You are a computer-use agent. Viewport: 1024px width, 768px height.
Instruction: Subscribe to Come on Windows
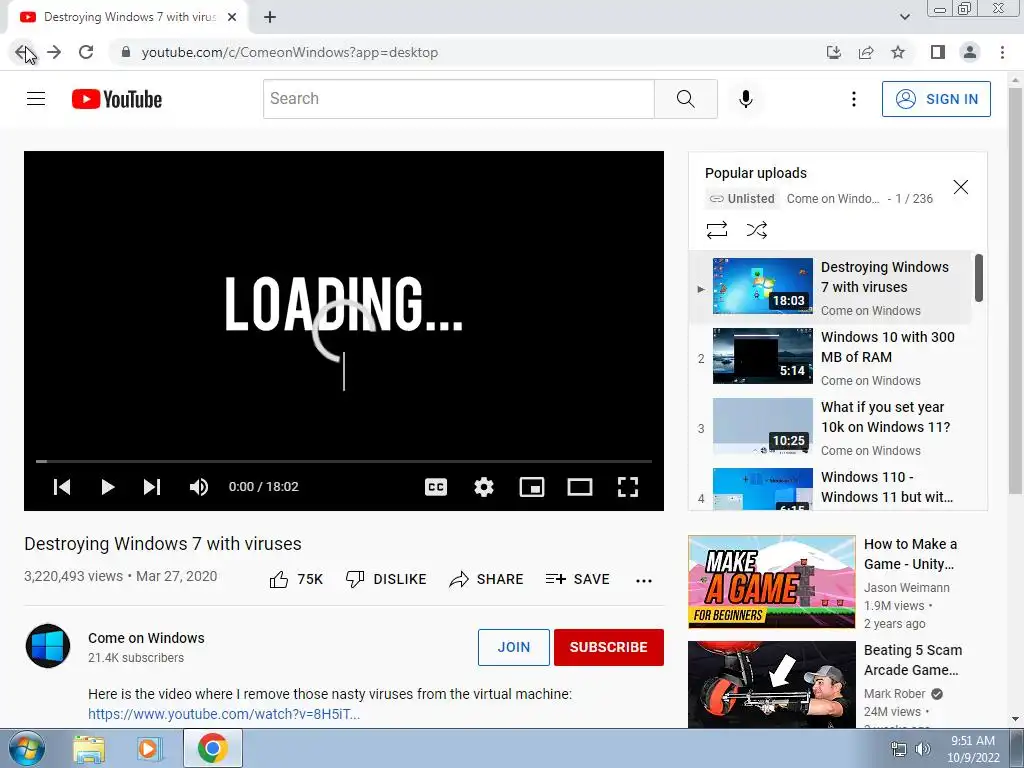coord(609,647)
